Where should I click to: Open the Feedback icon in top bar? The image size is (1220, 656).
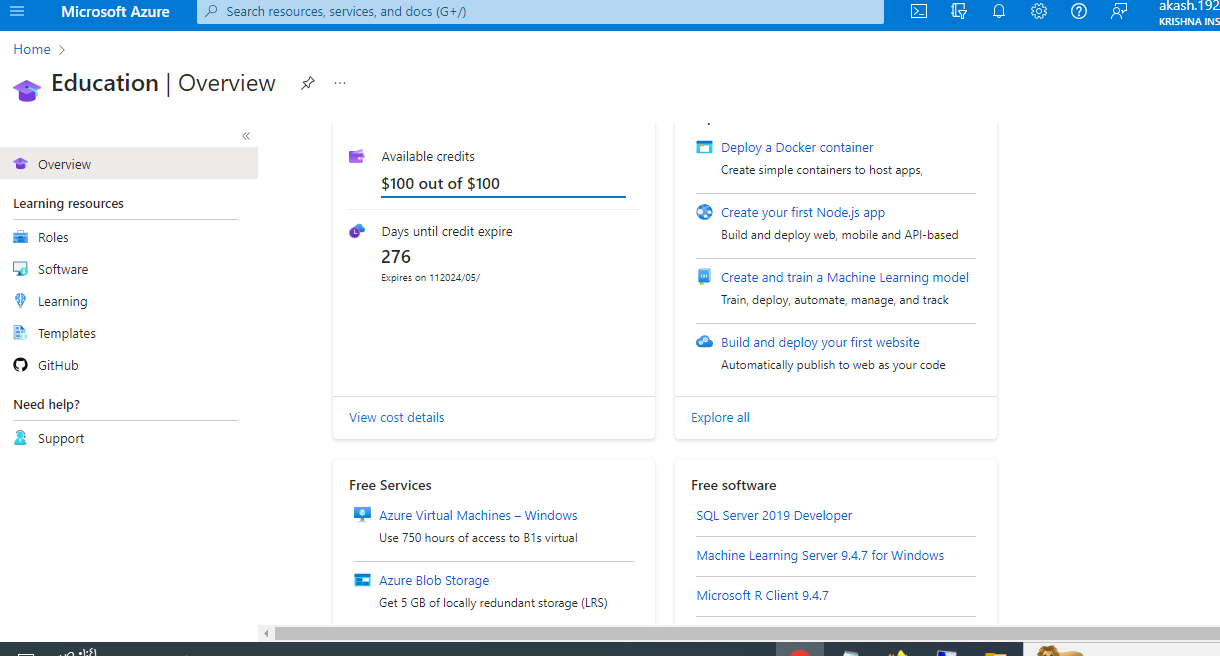click(1119, 12)
